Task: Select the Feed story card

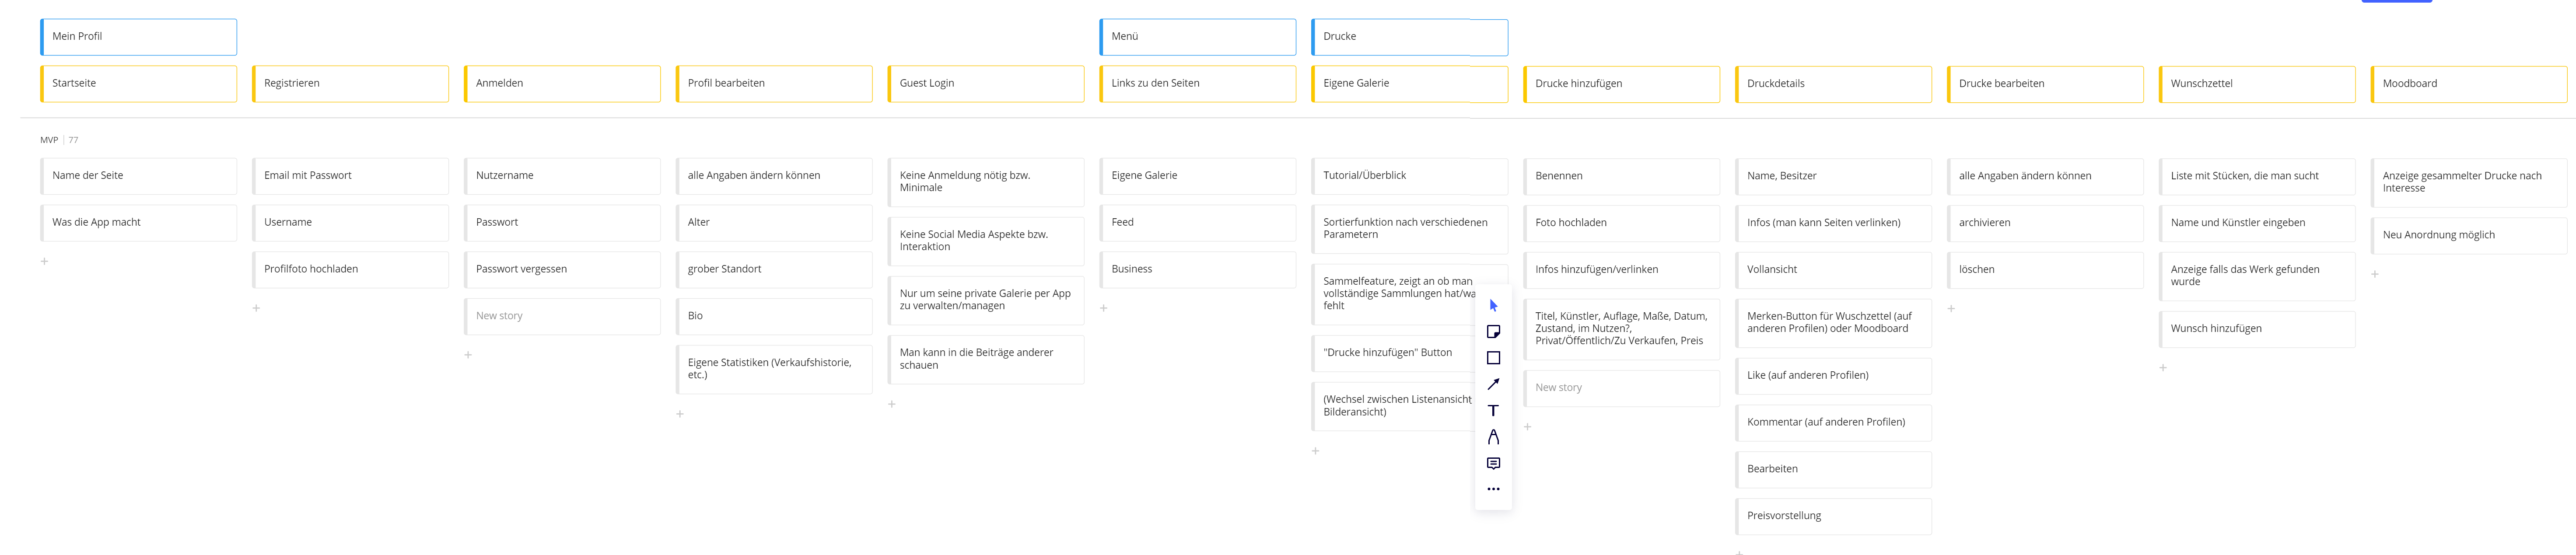Action: pyautogui.click(x=1198, y=223)
